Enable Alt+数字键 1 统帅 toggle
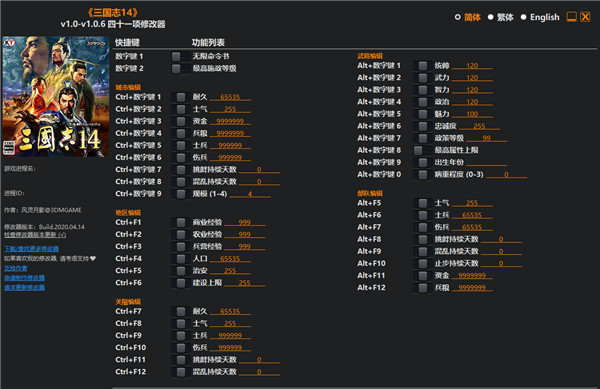The width and height of the screenshot is (600, 389). click(x=422, y=66)
